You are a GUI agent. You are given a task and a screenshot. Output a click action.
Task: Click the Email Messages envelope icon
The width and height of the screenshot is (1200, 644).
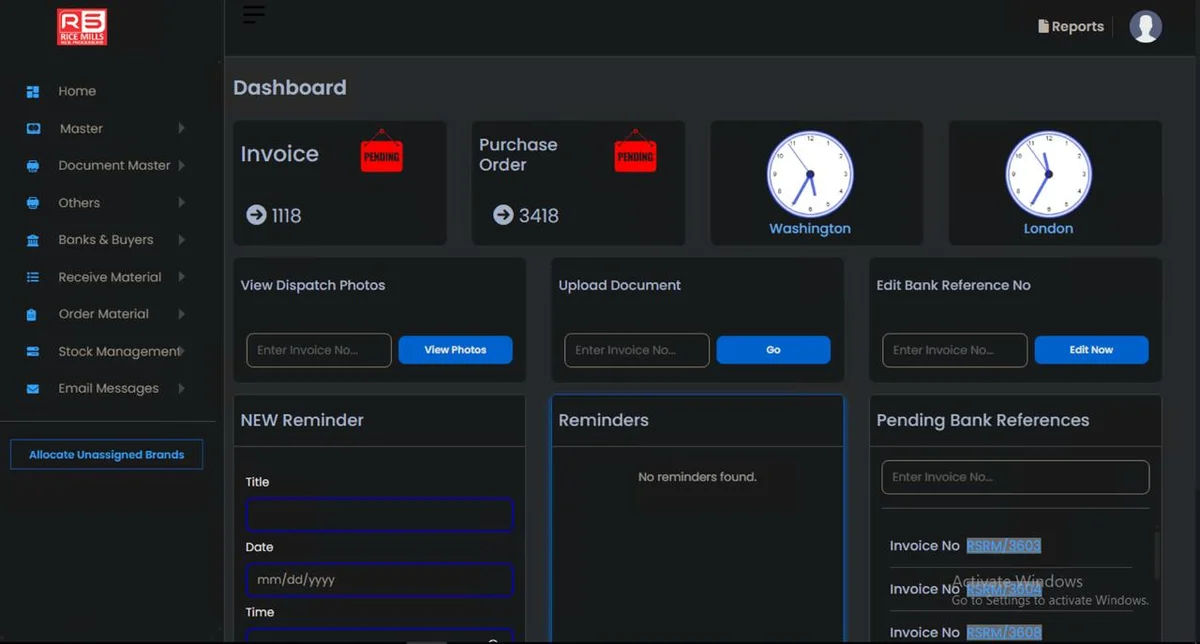click(33, 389)
